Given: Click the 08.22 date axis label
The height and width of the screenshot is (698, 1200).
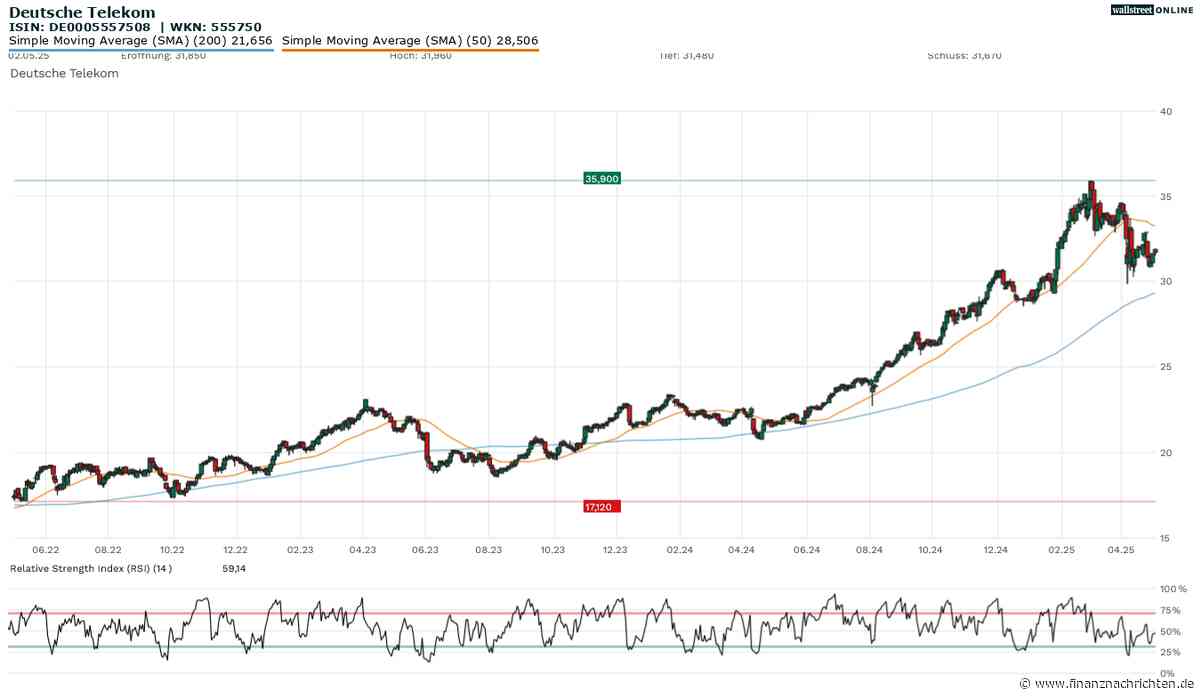Looking at the screenshot, I should [108, 549].
